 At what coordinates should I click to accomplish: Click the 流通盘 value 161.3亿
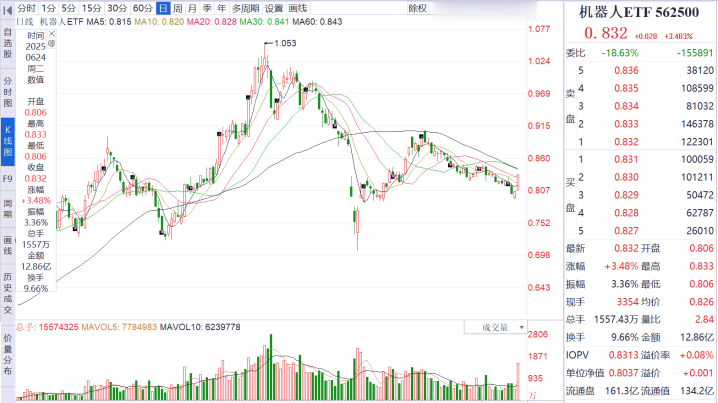click(x=621, y=391)
